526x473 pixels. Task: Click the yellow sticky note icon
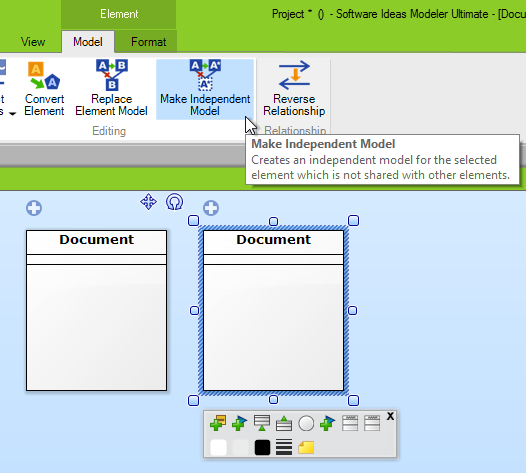306,448
